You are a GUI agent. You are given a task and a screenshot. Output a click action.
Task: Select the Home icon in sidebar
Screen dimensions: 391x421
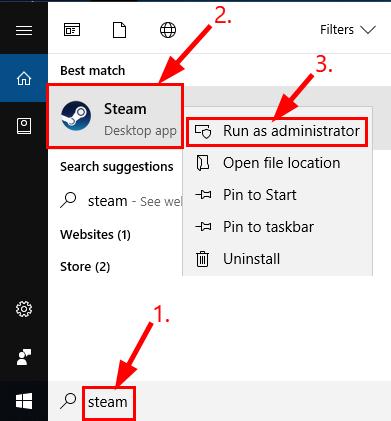pos(24,79)
